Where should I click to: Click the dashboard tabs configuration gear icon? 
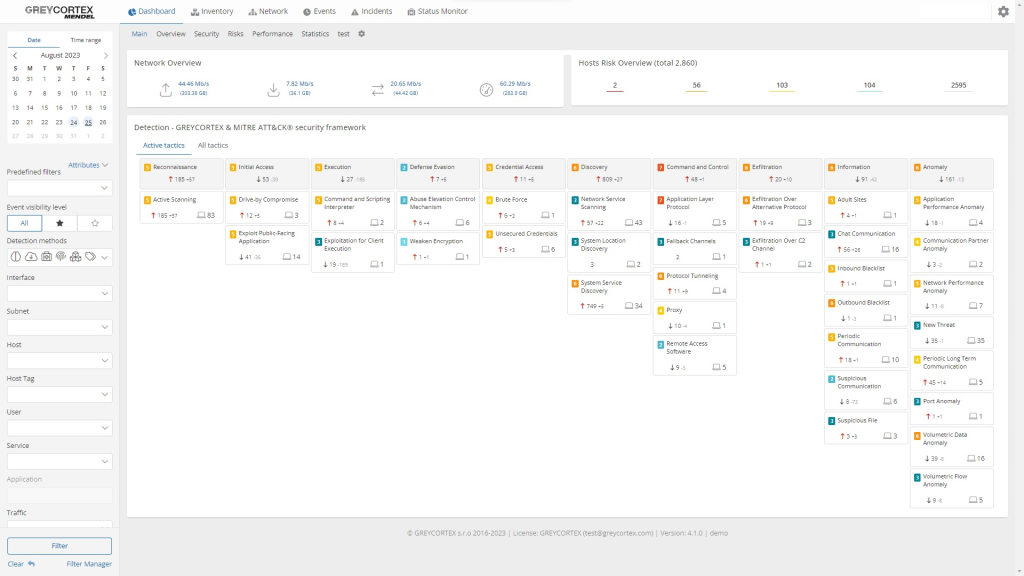(362, 34)
